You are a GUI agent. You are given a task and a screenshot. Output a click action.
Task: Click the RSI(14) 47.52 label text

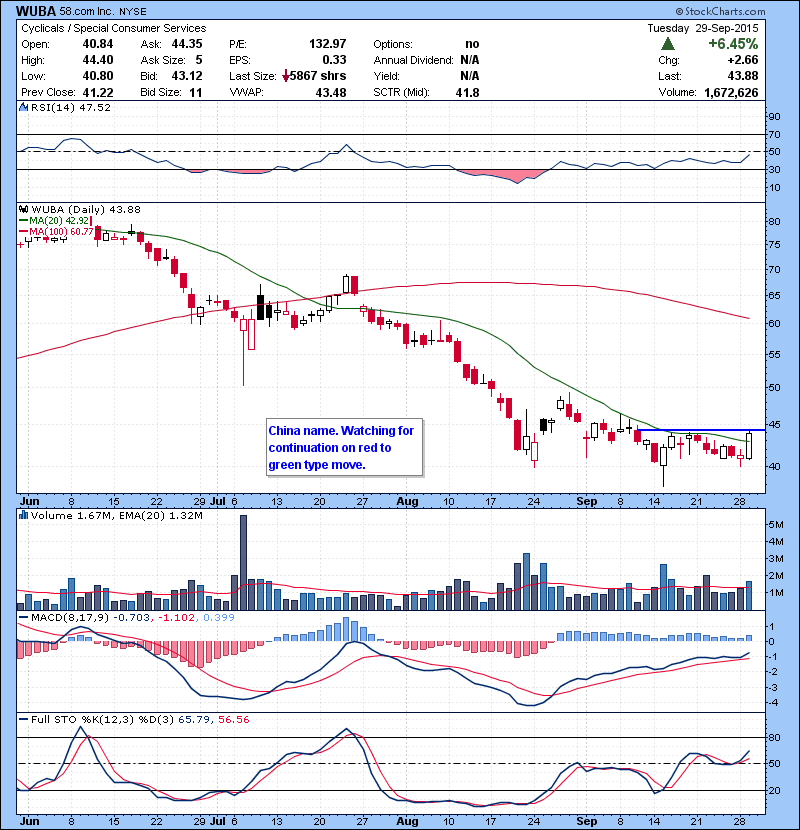[x=71, y=107]
